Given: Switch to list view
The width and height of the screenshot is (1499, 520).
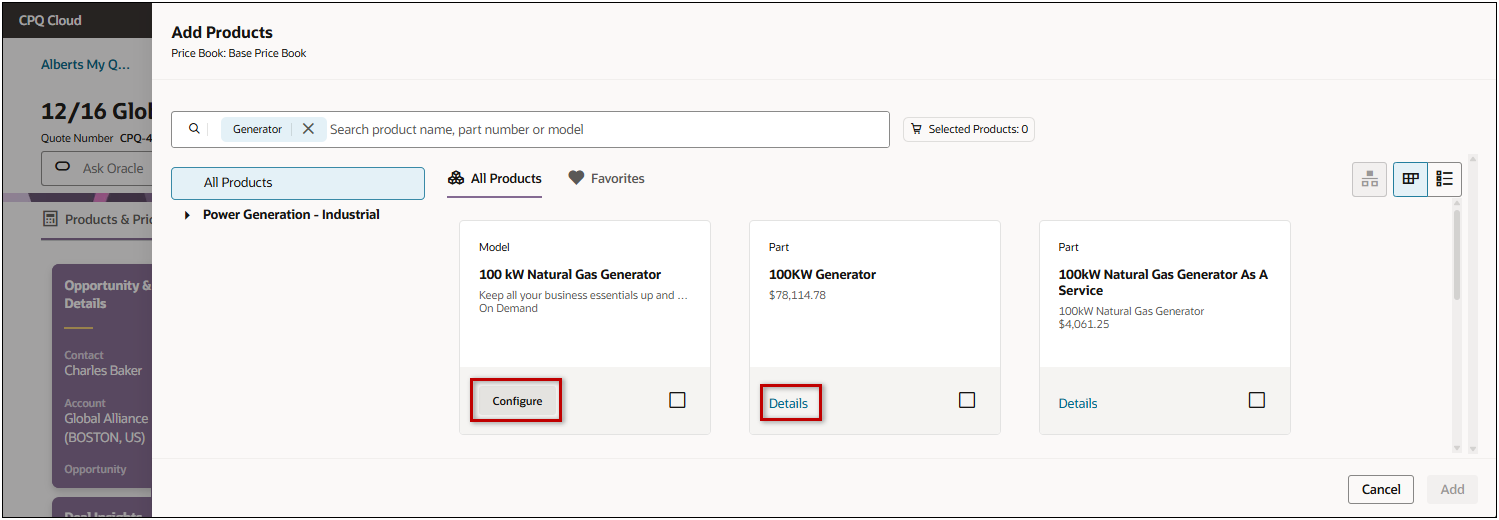Looking at the screenshot, I should 1445,179.
